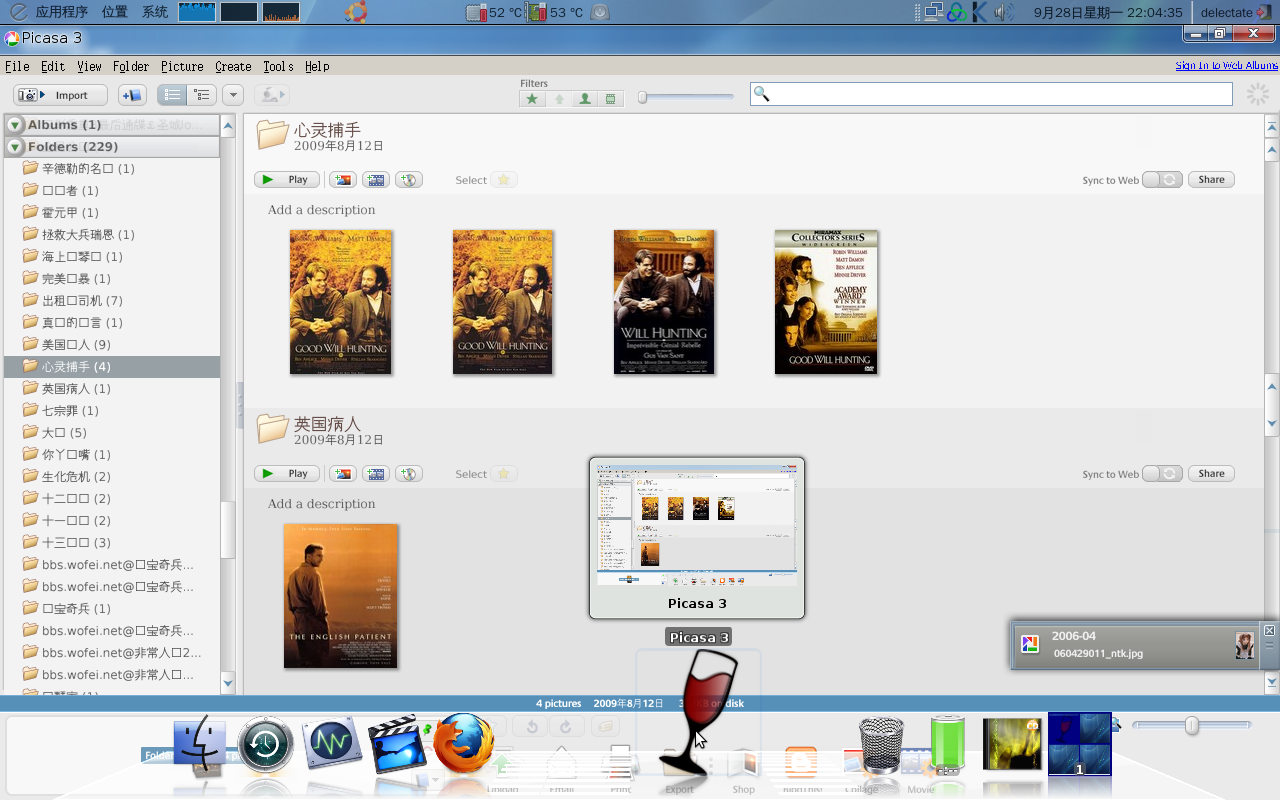Screen dimensions: 1280x800
Task: Close the 2006-04 upload notification popup
Action: [x=1269, y=631]
